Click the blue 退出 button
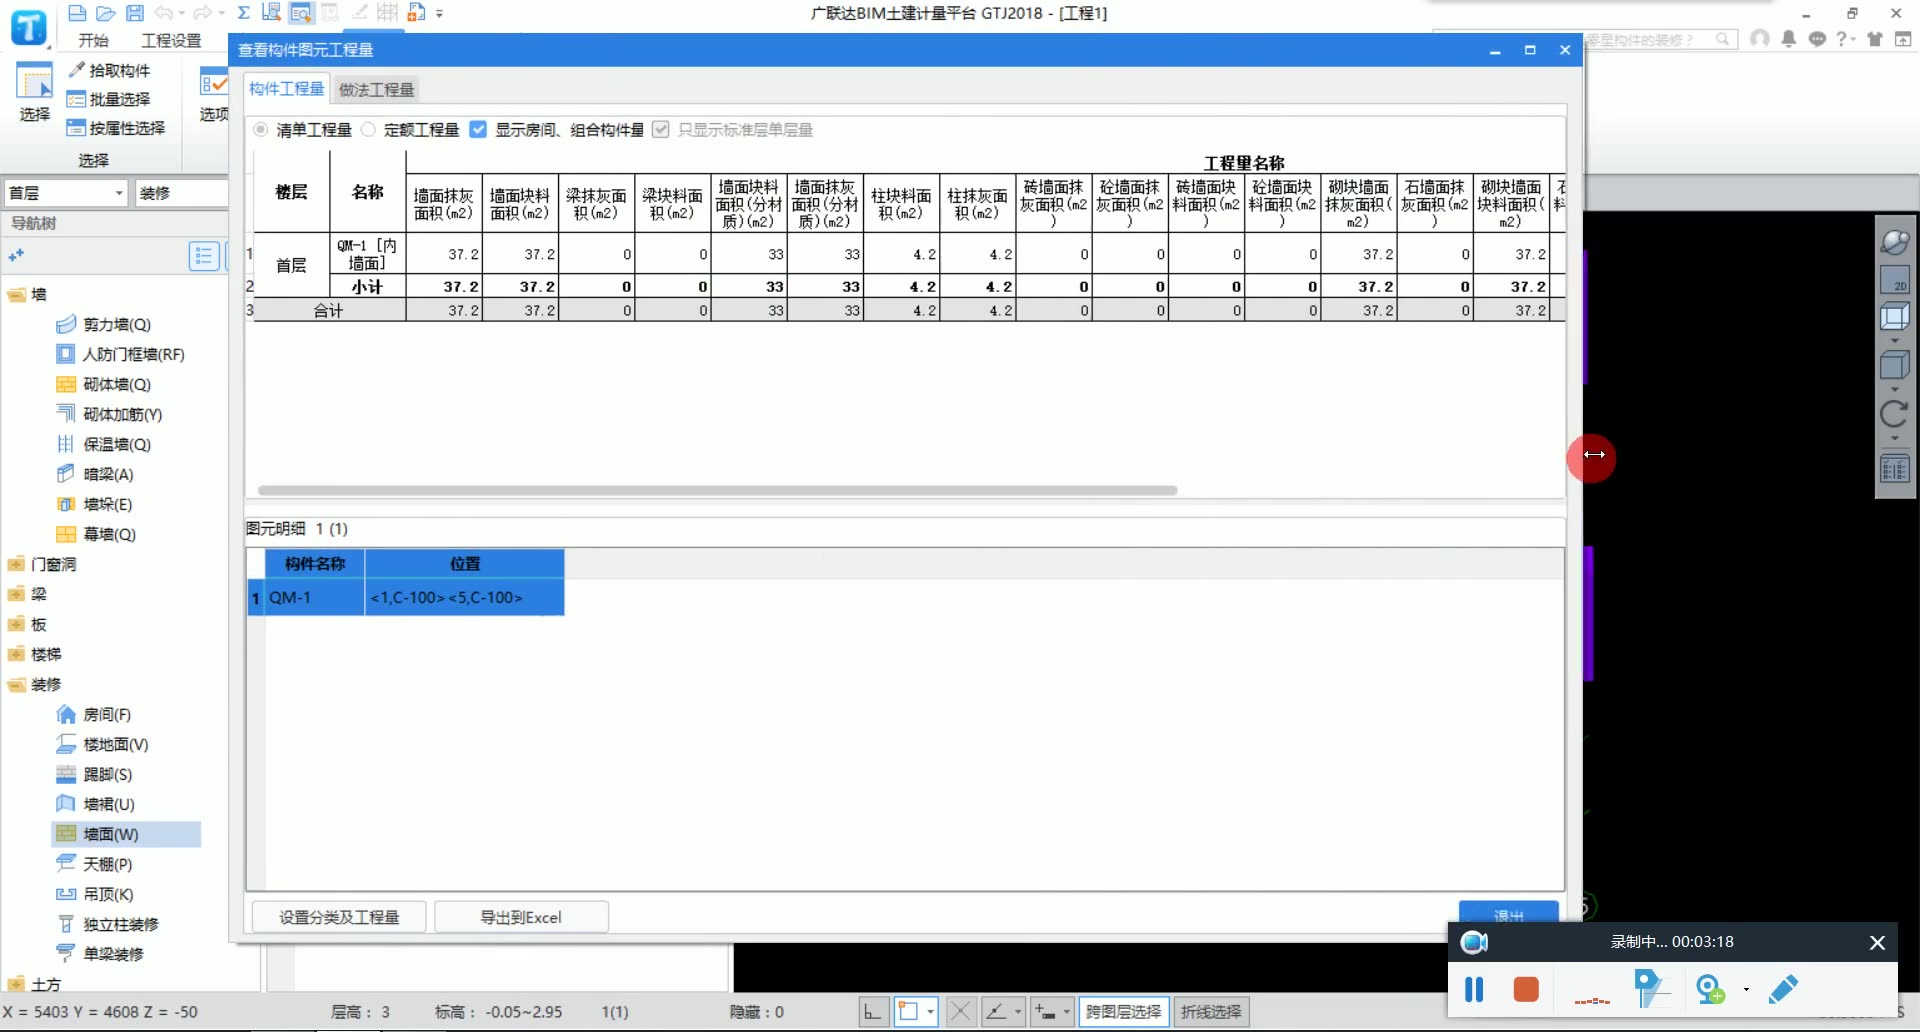 [x=1508, y=914]
